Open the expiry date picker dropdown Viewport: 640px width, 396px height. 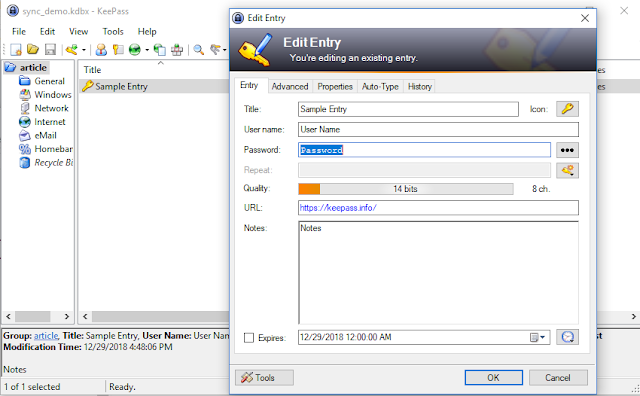(x=538, y=337)
